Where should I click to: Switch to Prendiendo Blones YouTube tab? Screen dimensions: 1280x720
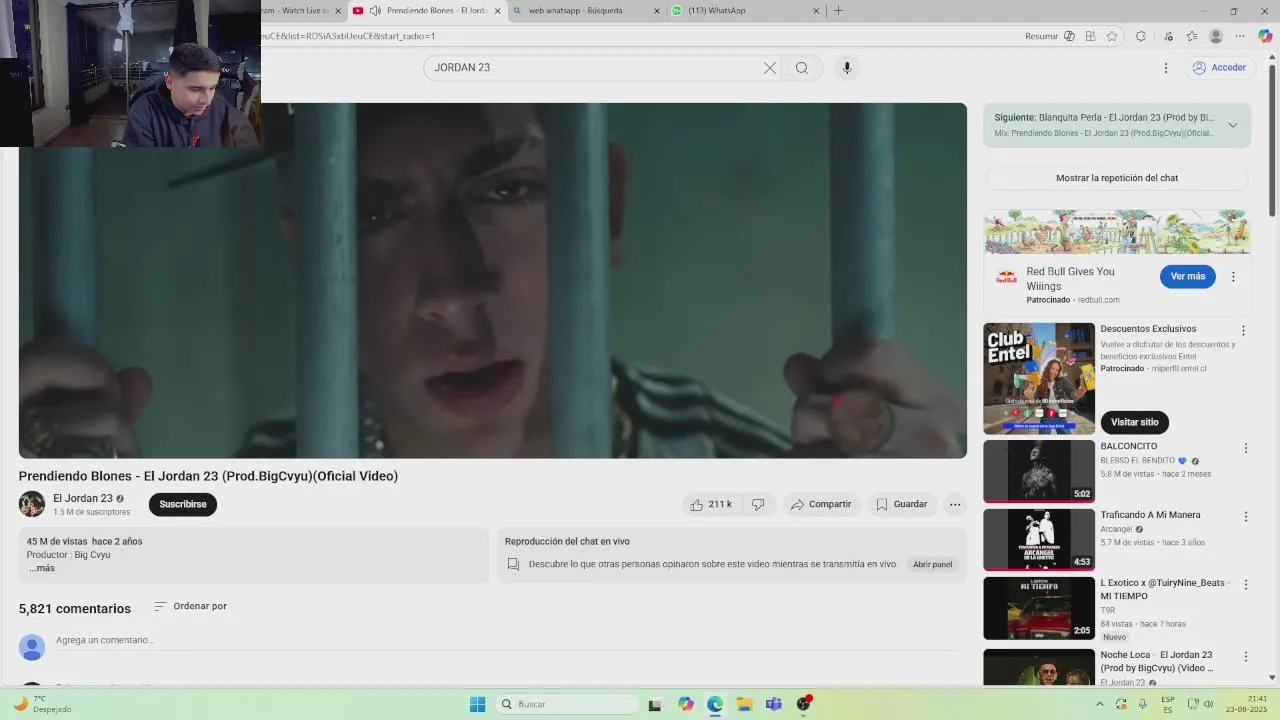(428, 11)
